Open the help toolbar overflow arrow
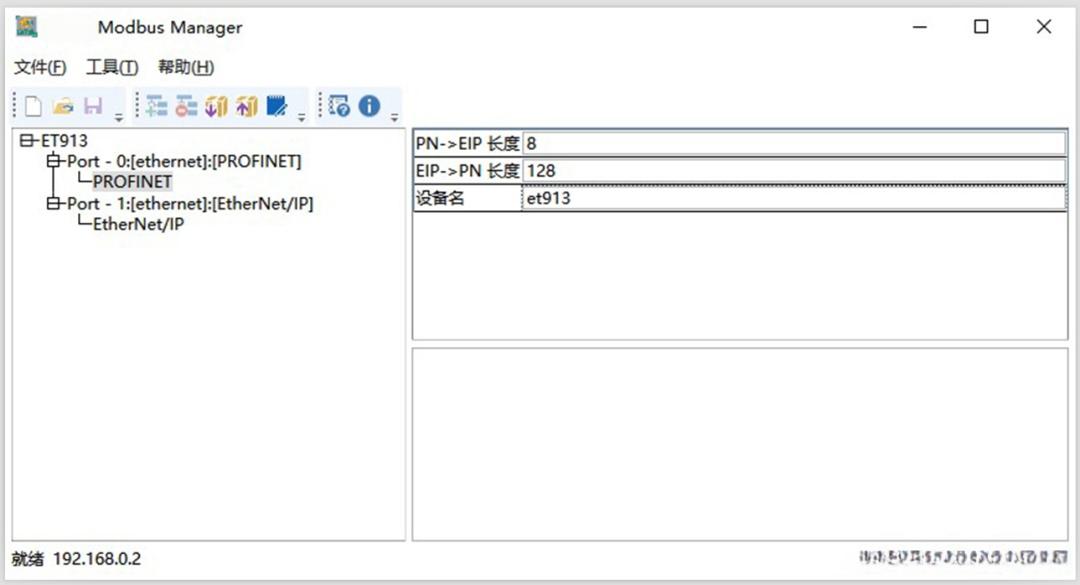 coord(394,118)
